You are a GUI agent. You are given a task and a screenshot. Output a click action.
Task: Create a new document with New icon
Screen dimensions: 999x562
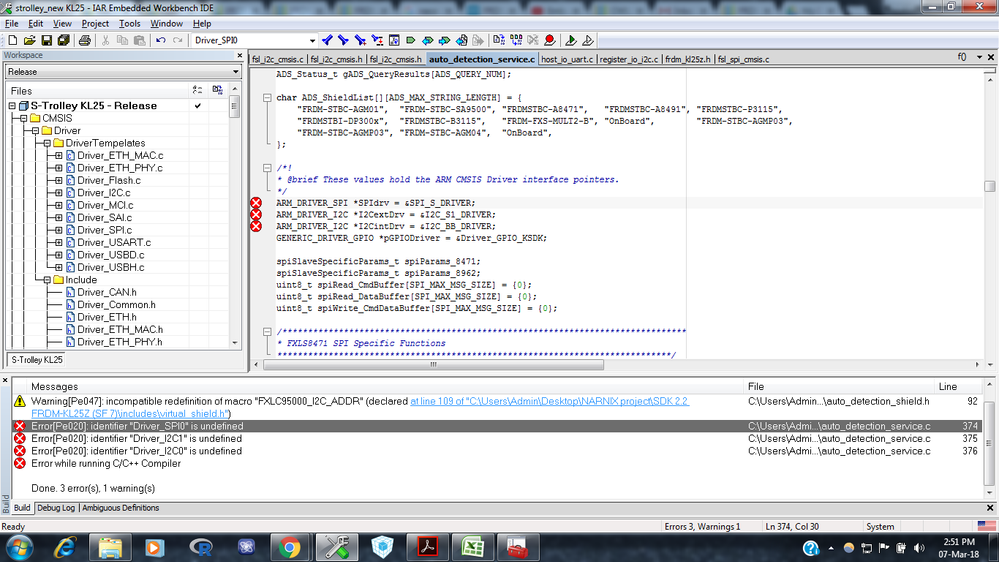click(x=13, y=40)
